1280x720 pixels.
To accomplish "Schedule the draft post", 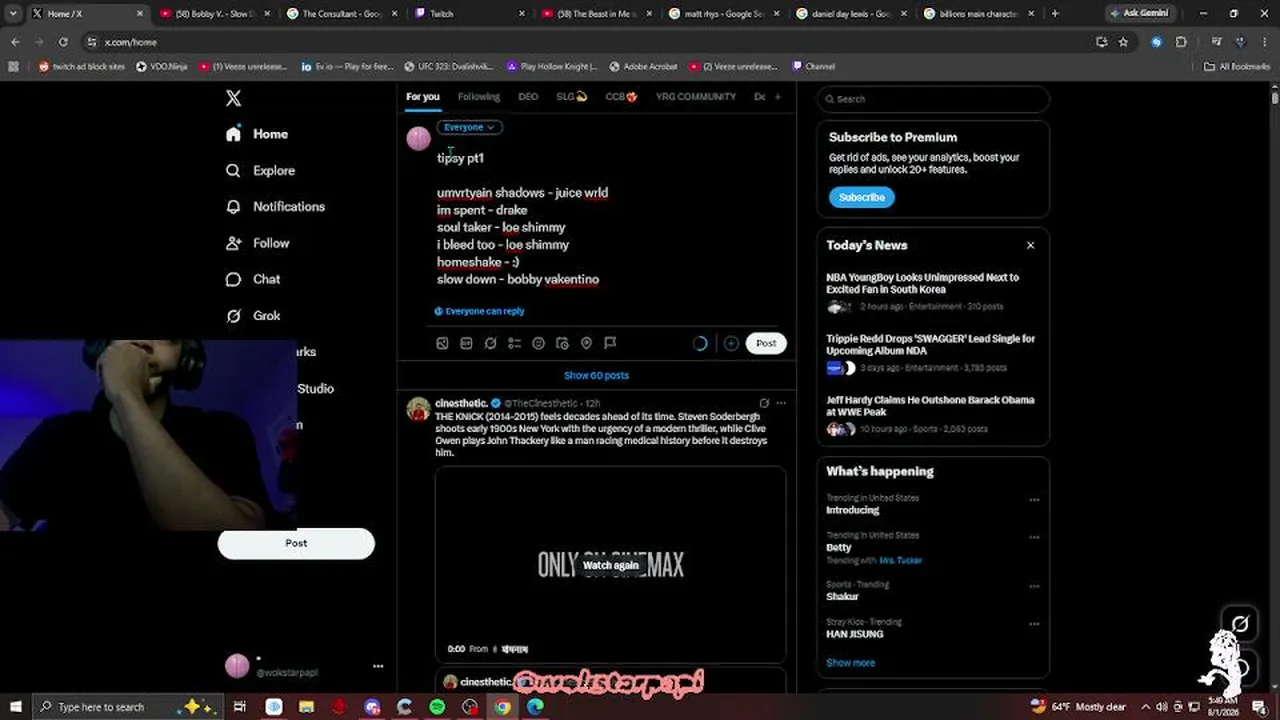I will point(562,343).
